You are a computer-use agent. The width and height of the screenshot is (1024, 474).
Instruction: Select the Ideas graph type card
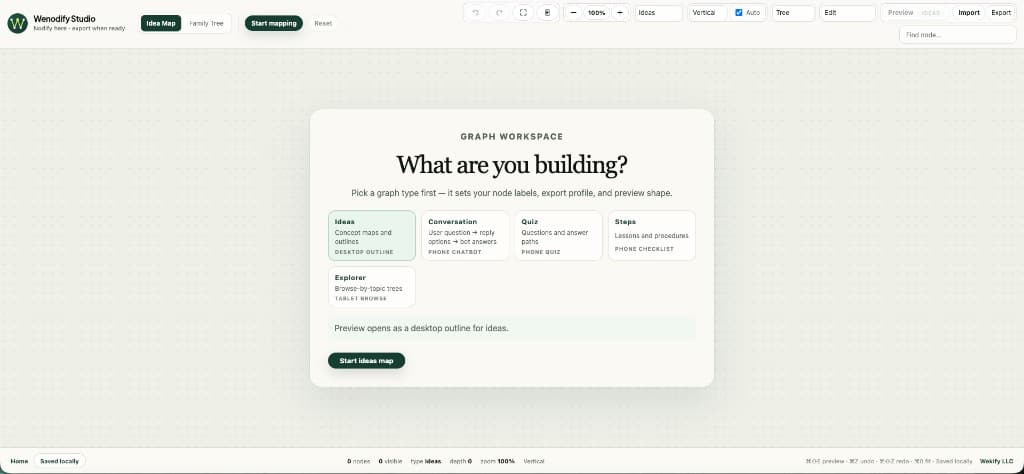(372, 236)
